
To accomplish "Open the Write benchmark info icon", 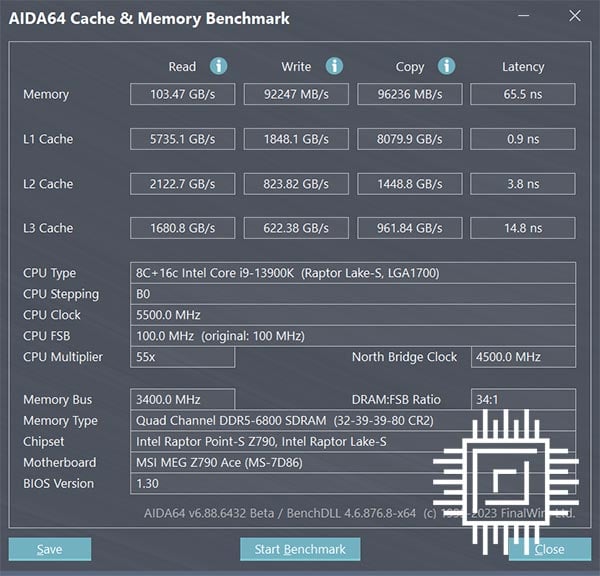I will pyautogui.click(x=334, y=66).
